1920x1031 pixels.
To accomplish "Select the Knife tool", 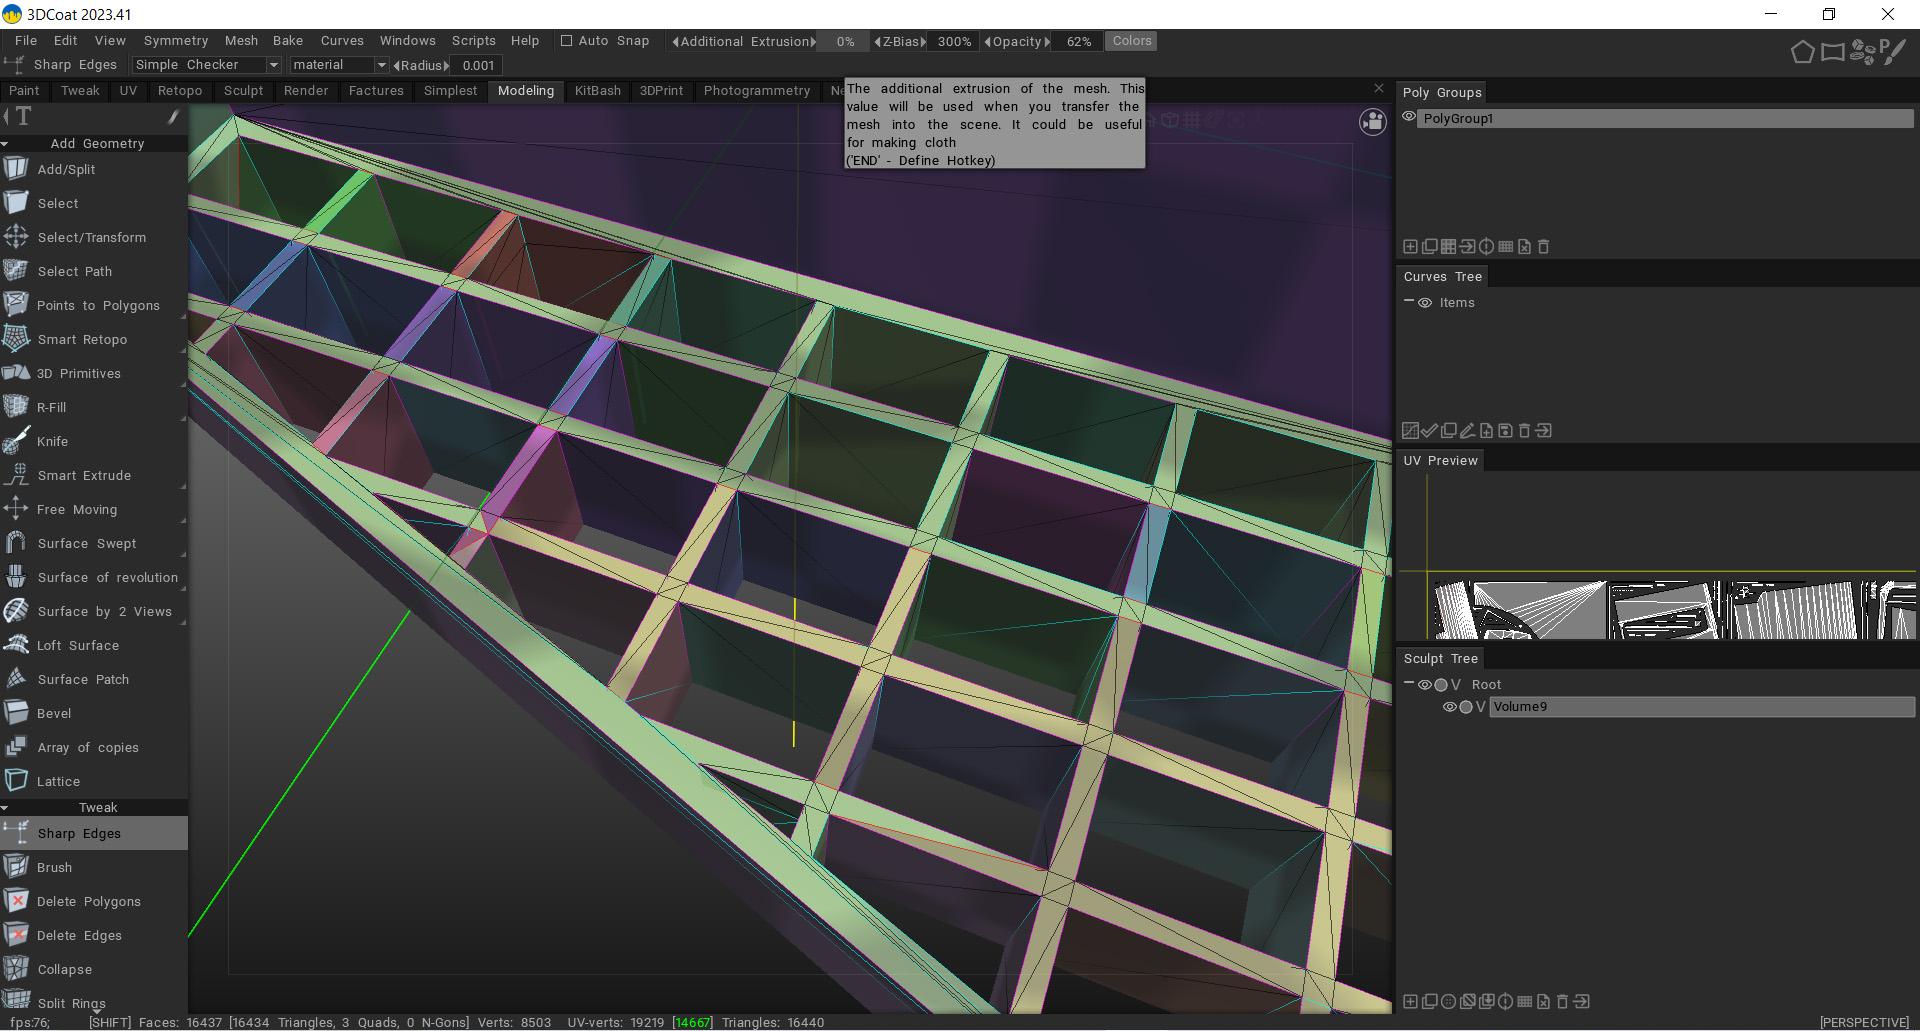I will tap(52, 441).
